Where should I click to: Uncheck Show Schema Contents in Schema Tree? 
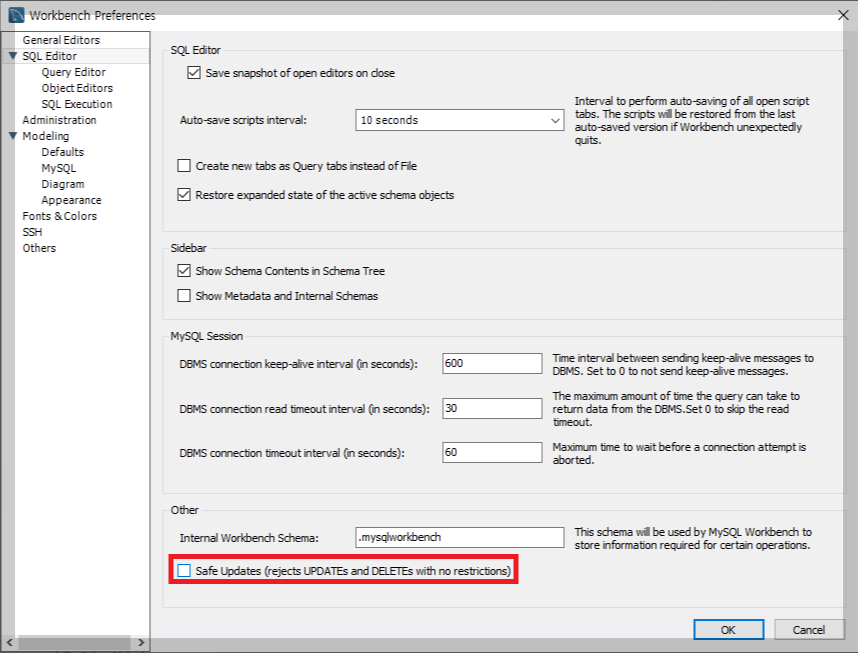pos(184,271)
